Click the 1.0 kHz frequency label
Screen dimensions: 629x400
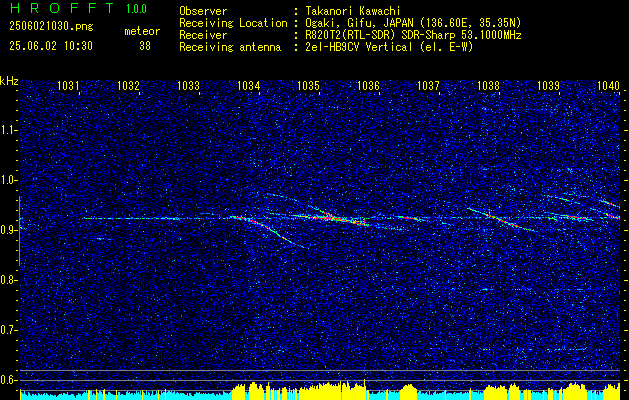[x=8, y=180]
